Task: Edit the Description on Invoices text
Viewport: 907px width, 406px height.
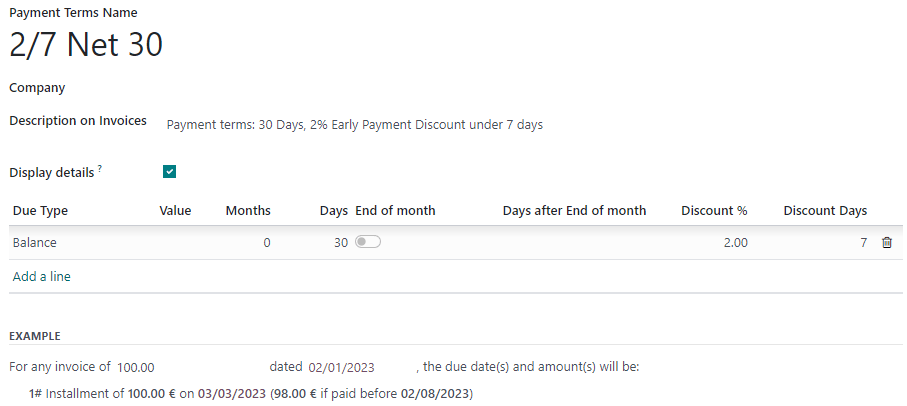Action: [354, 125]
